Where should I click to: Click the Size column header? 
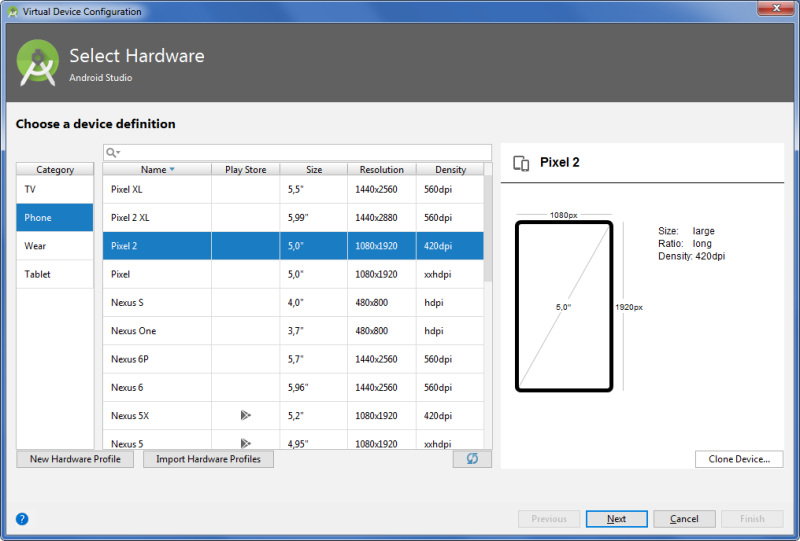click(x=314, y=169)
